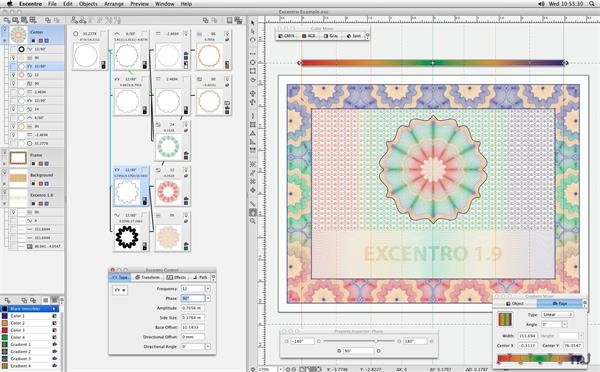Screen dimensions: 600x372
Task: Switch to the Transform tab
Action: 147,277
